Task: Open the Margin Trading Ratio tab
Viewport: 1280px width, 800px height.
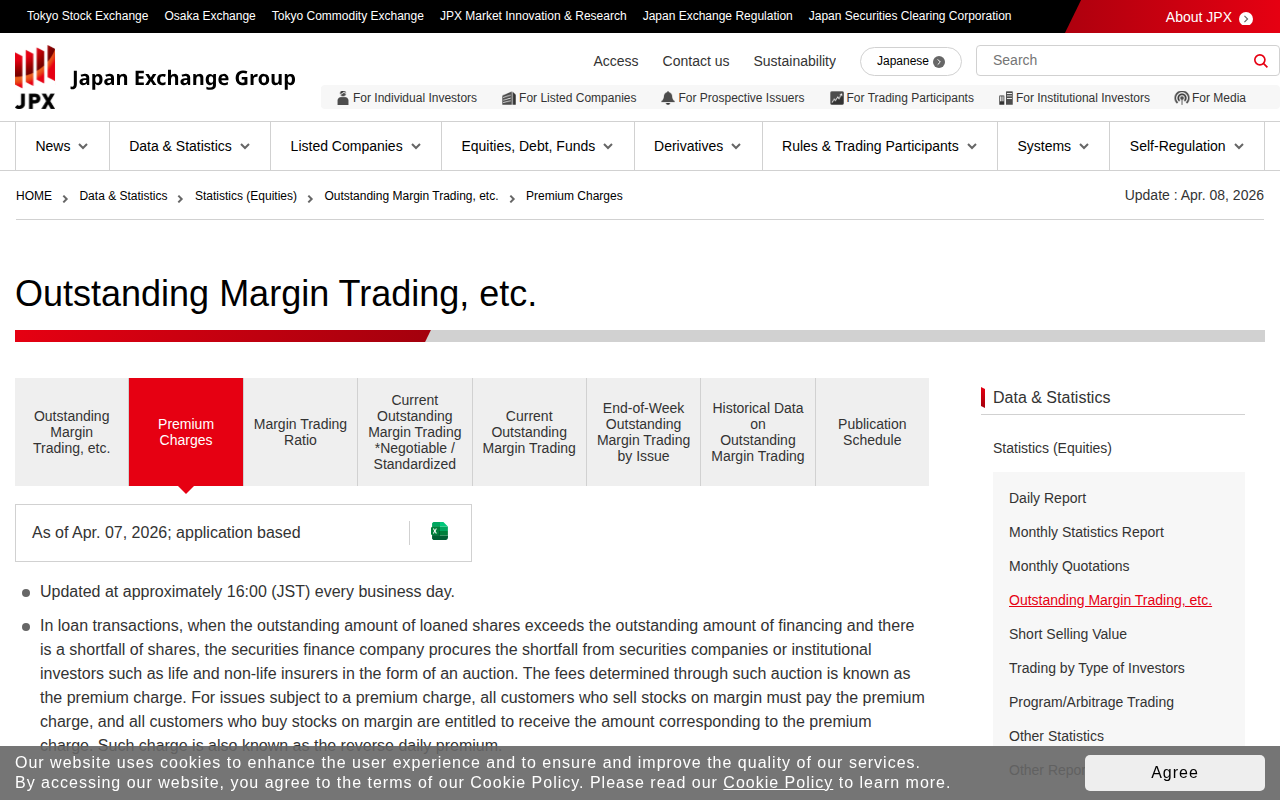Action: [x=300, y=432]
